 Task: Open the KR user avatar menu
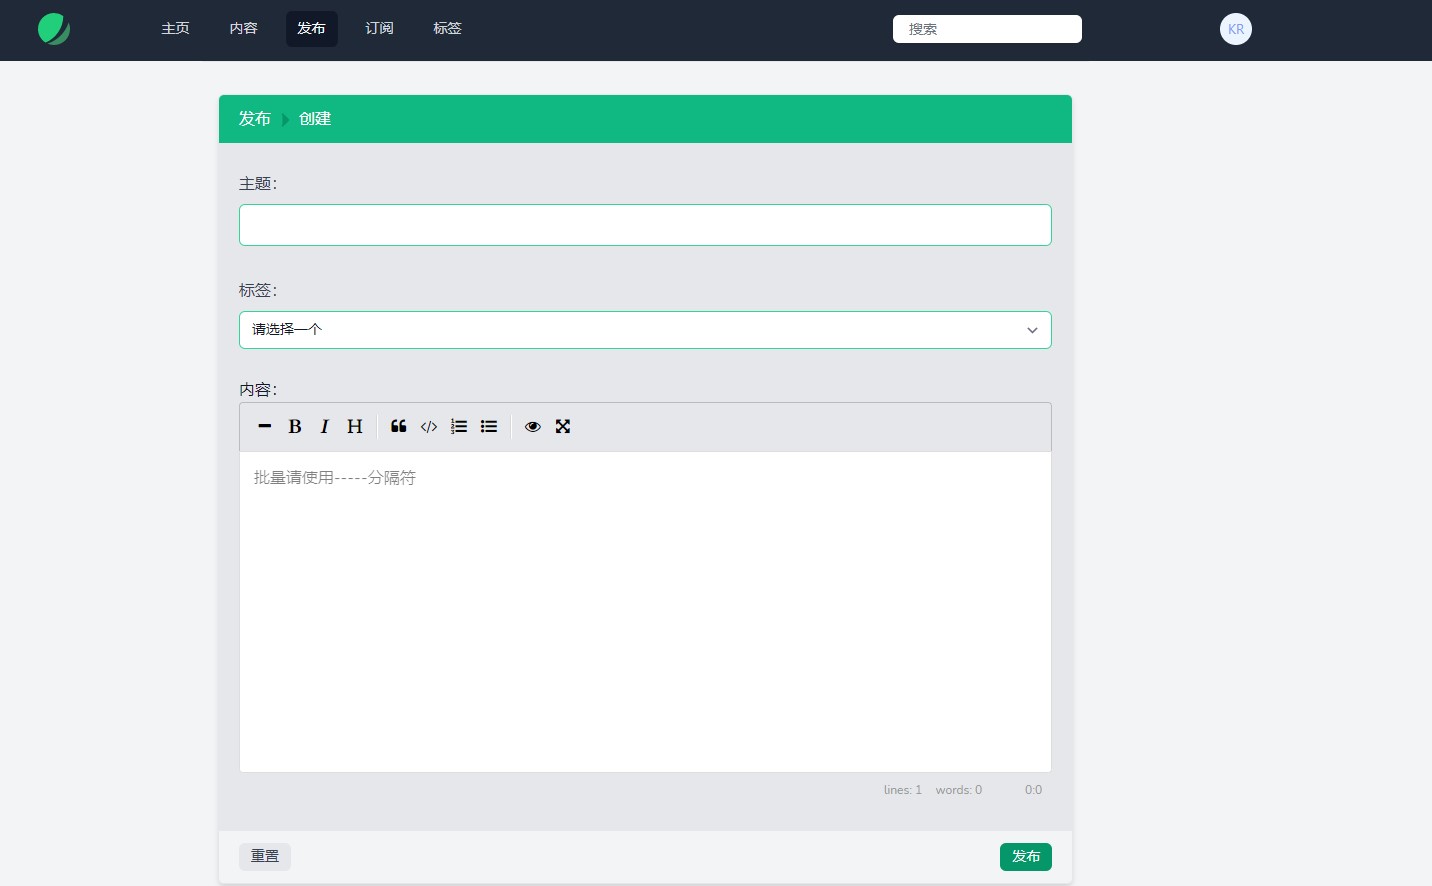(x=1236, y=29)
